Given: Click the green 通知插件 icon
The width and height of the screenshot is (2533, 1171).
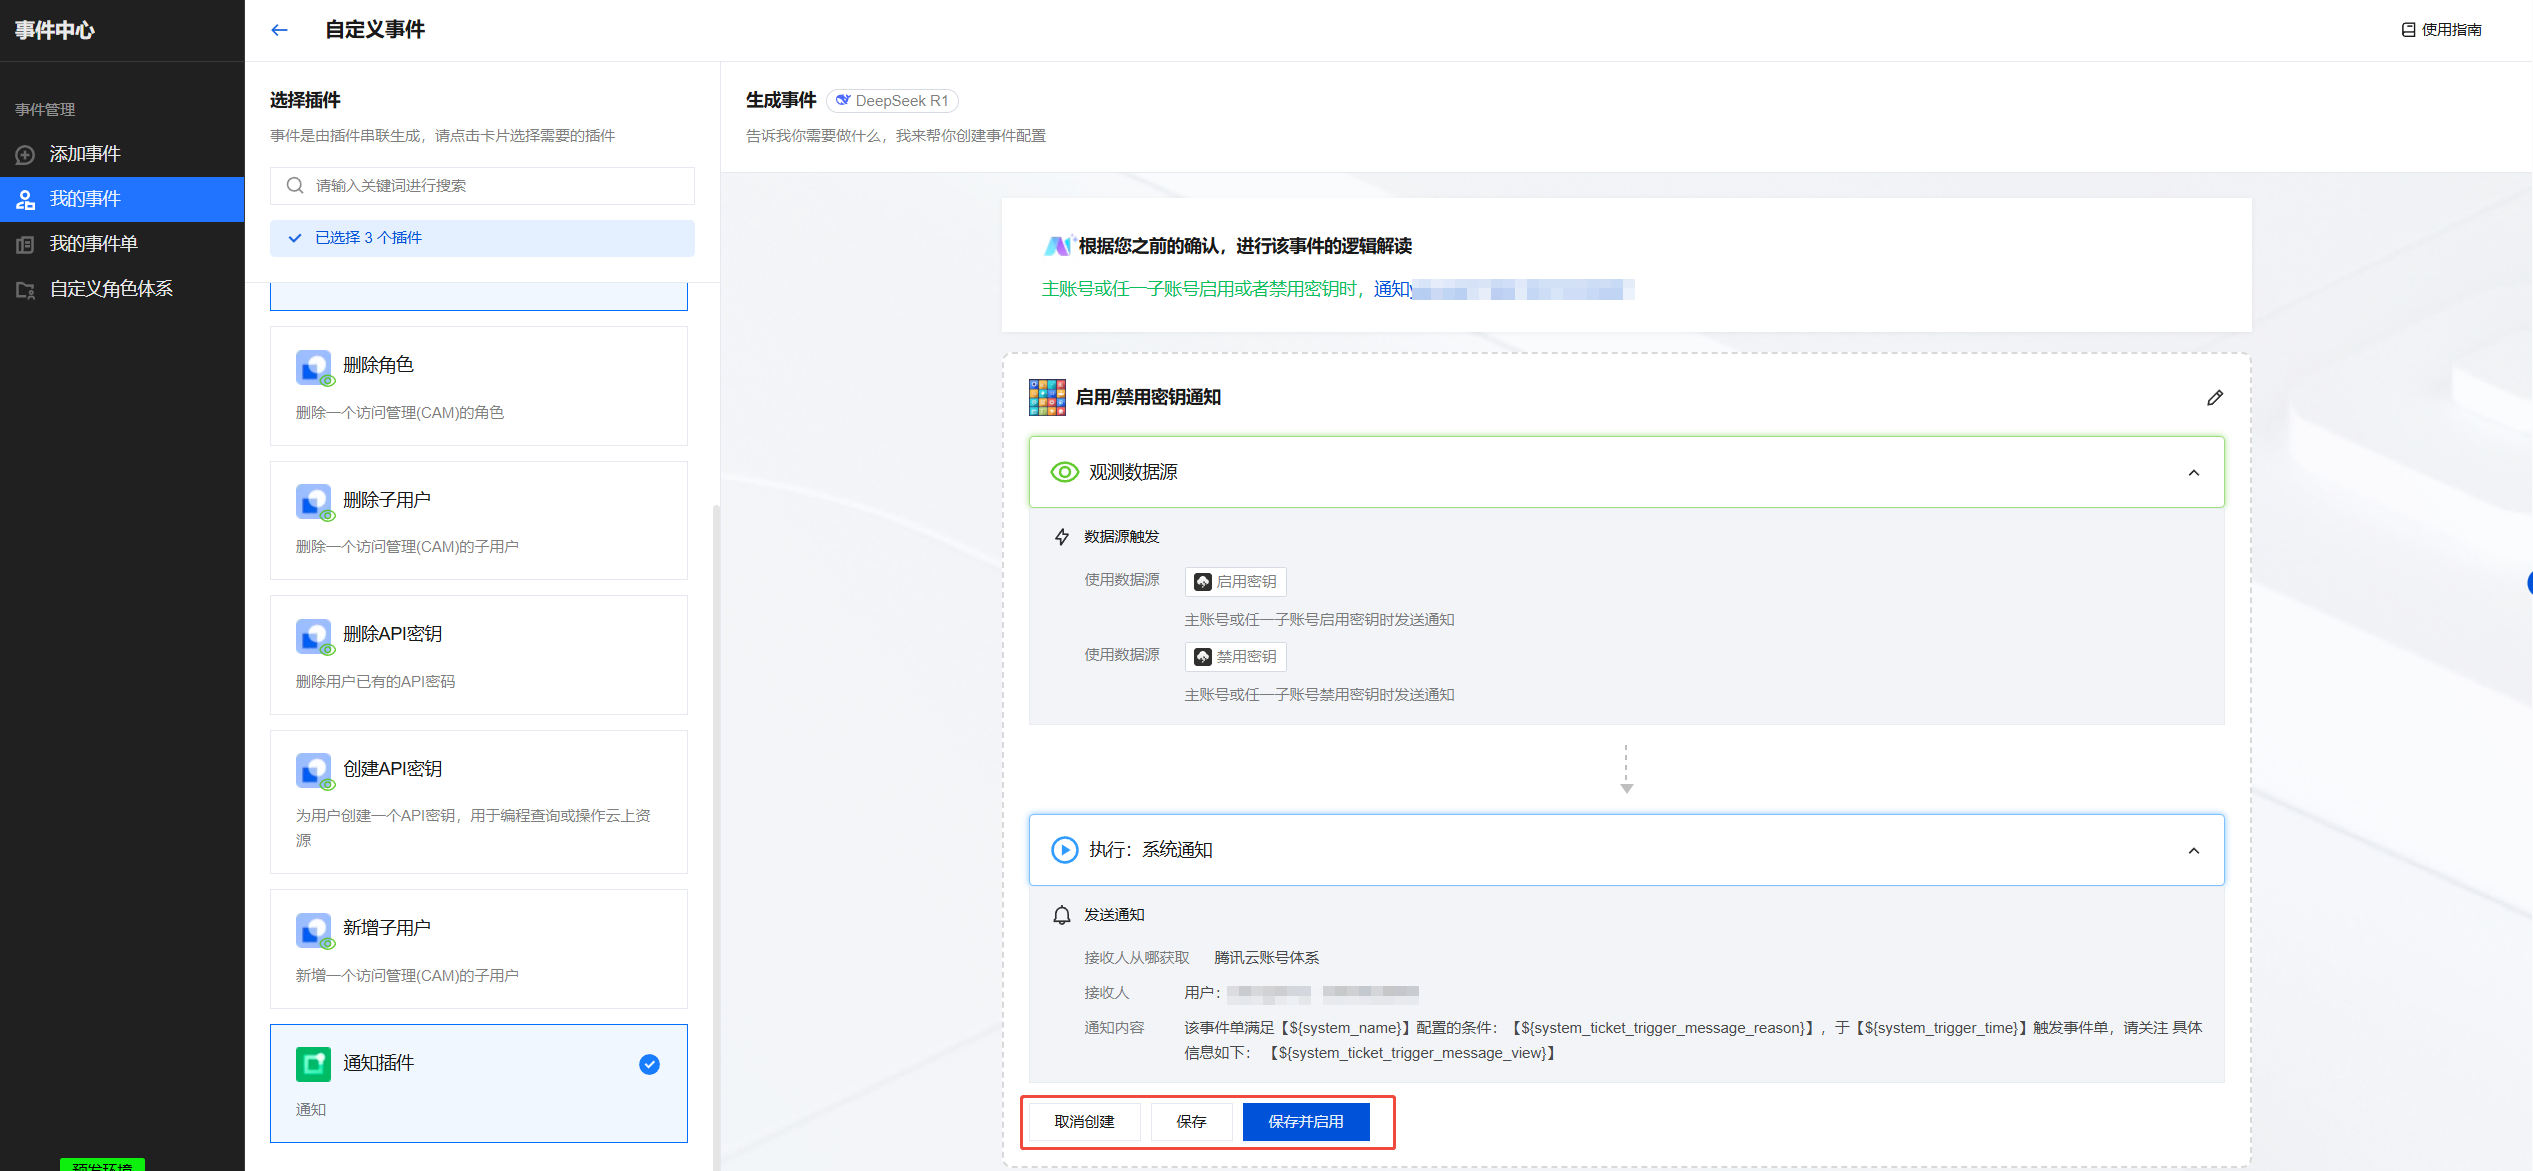Looking at the screenshot, I should coord(313,1064).
